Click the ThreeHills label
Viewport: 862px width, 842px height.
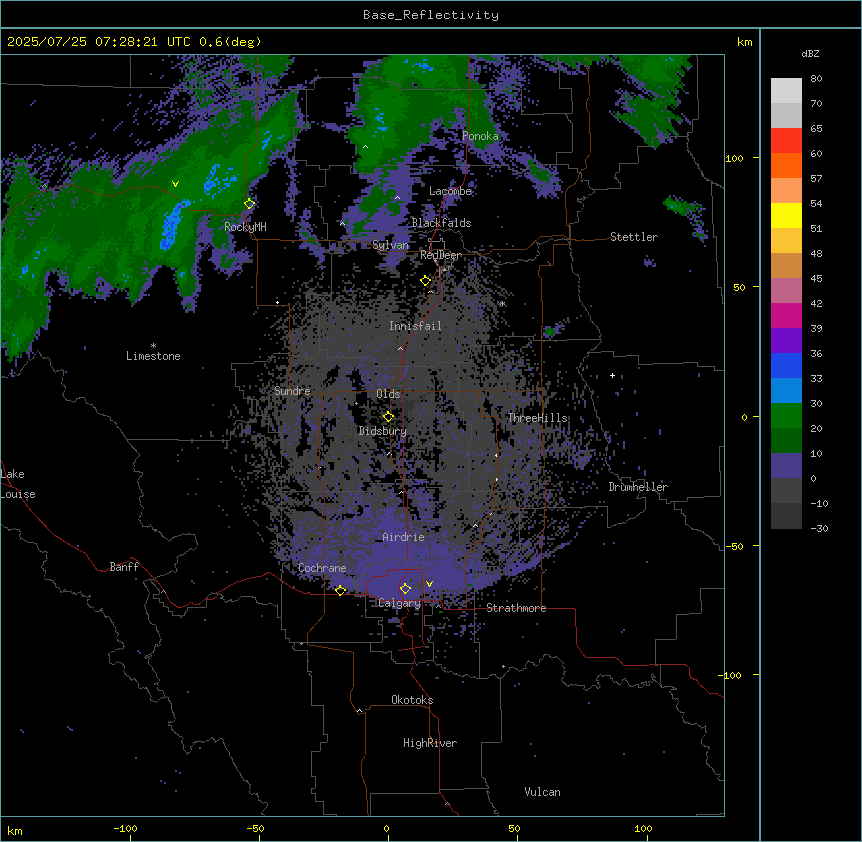pos(538,418)
